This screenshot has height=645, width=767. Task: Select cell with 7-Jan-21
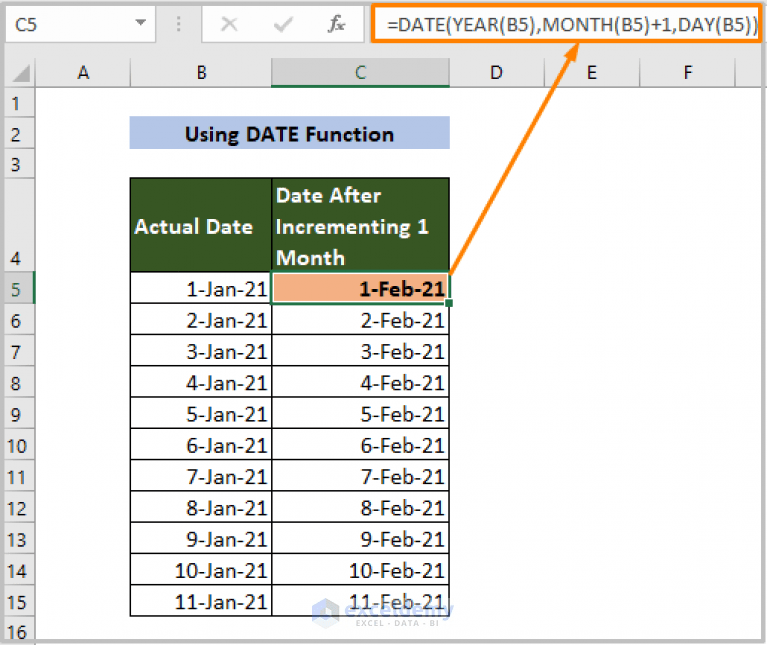201,476
